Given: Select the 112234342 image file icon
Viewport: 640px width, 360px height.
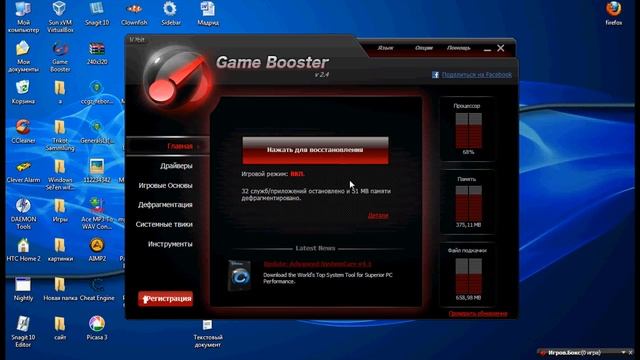Looking at the screenshot, I should tap(97, 171).
